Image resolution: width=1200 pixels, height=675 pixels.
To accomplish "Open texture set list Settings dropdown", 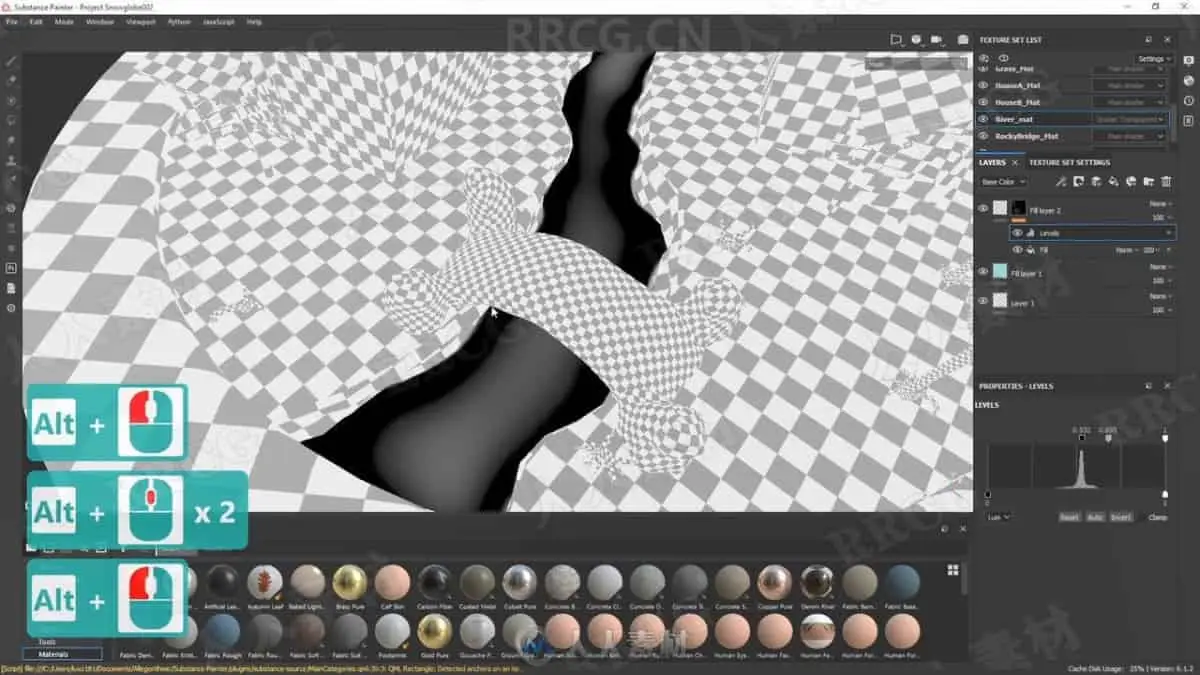I will point(1154,59).
